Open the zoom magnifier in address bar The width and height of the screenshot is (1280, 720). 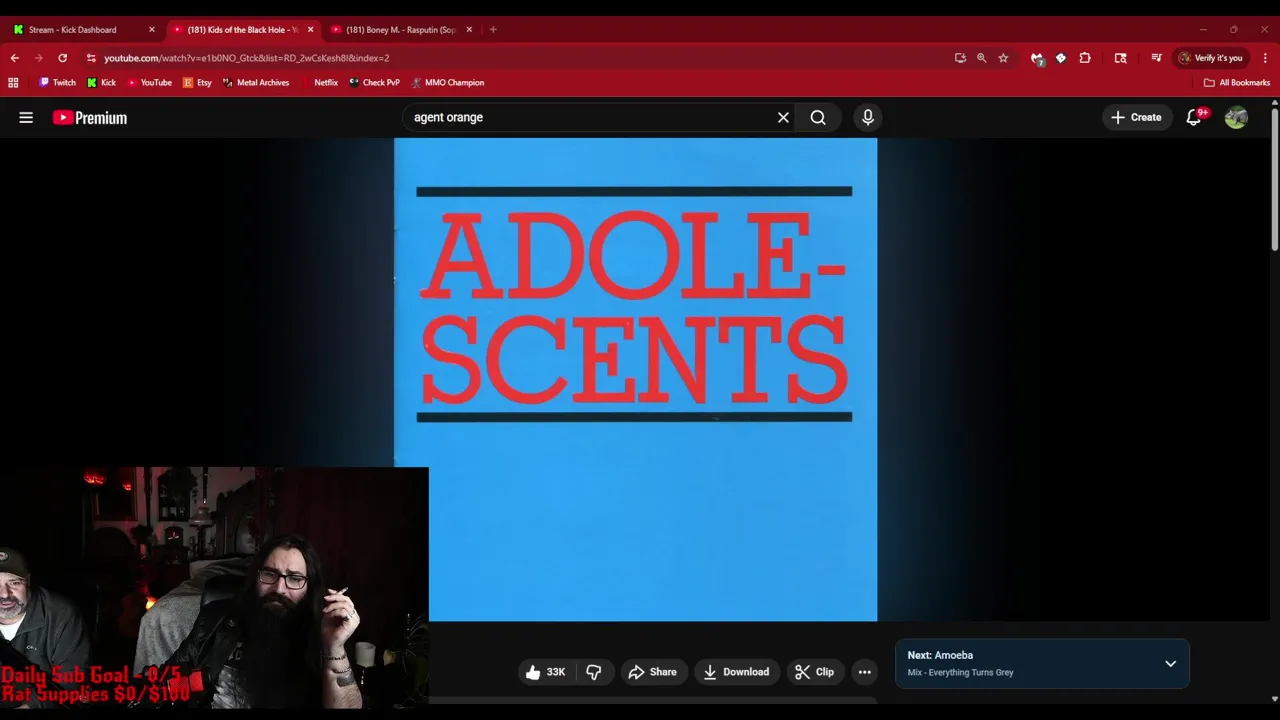(981, 58)
